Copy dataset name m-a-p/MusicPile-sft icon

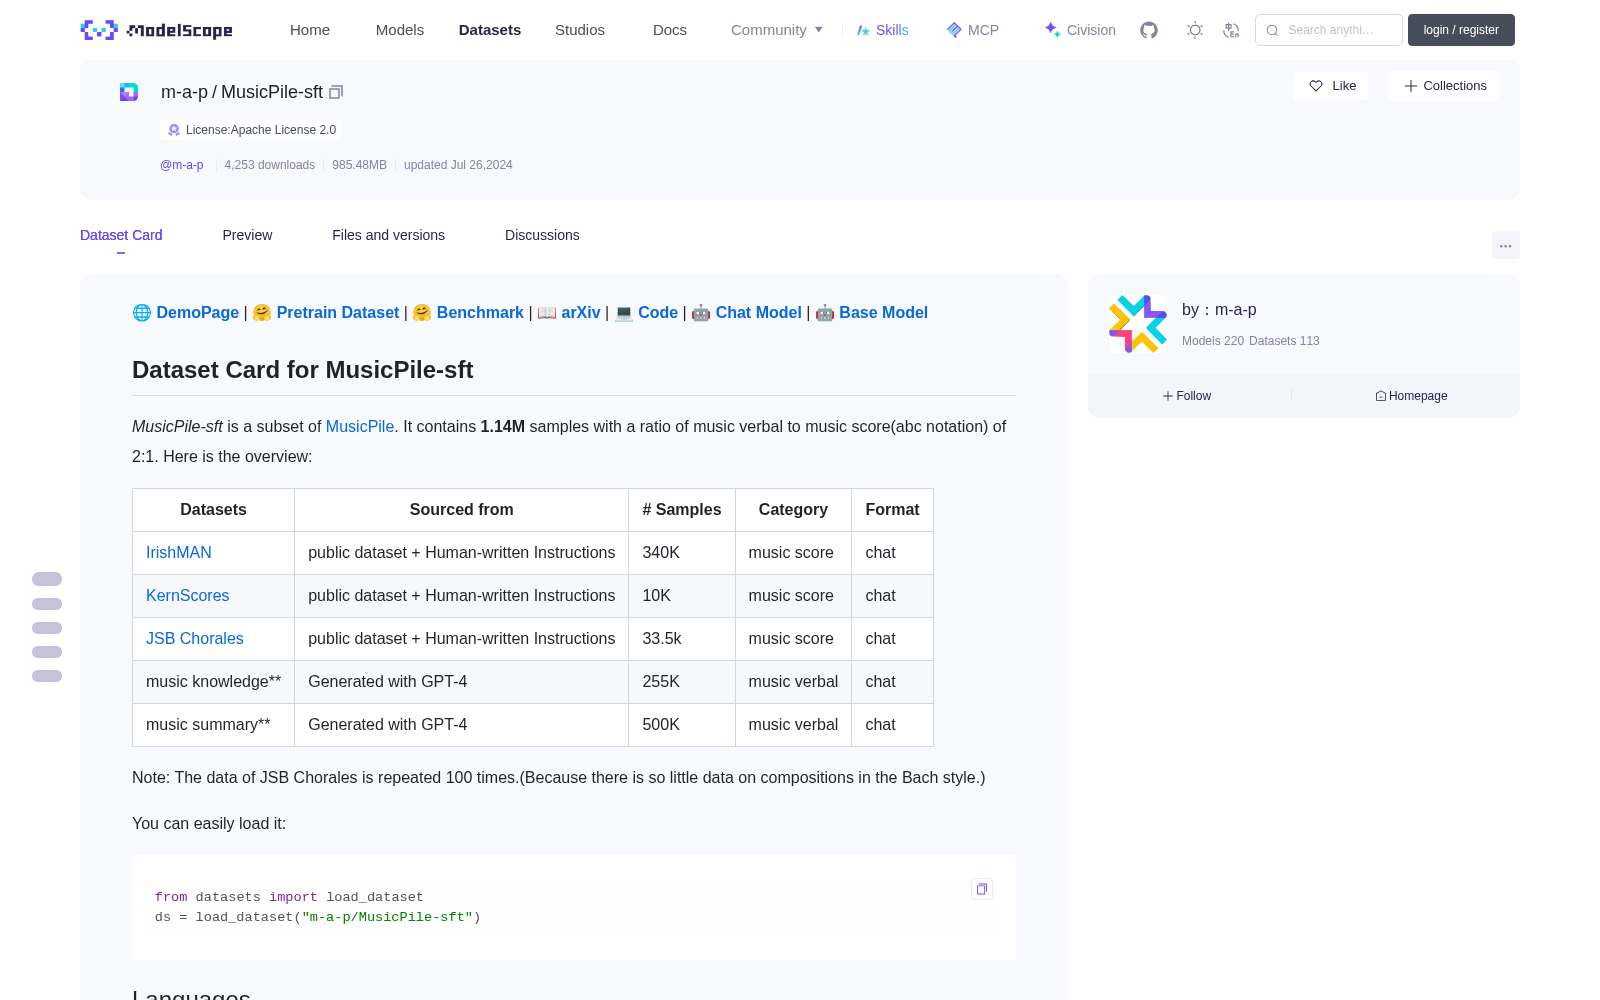(x=336, y=92)
